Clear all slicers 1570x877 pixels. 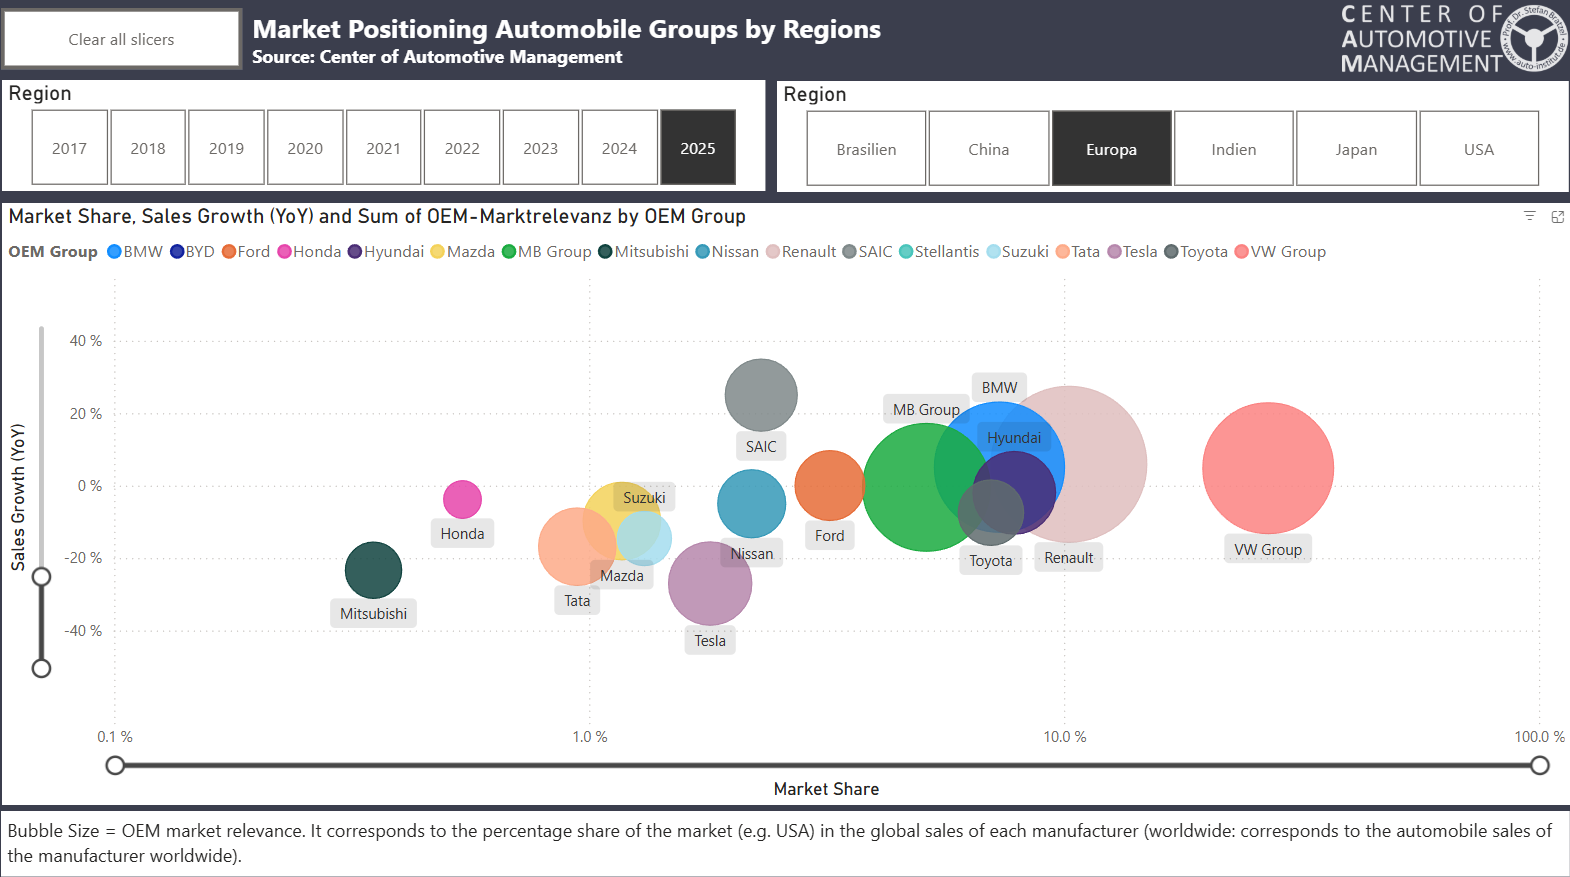click(x=122, y=40)
